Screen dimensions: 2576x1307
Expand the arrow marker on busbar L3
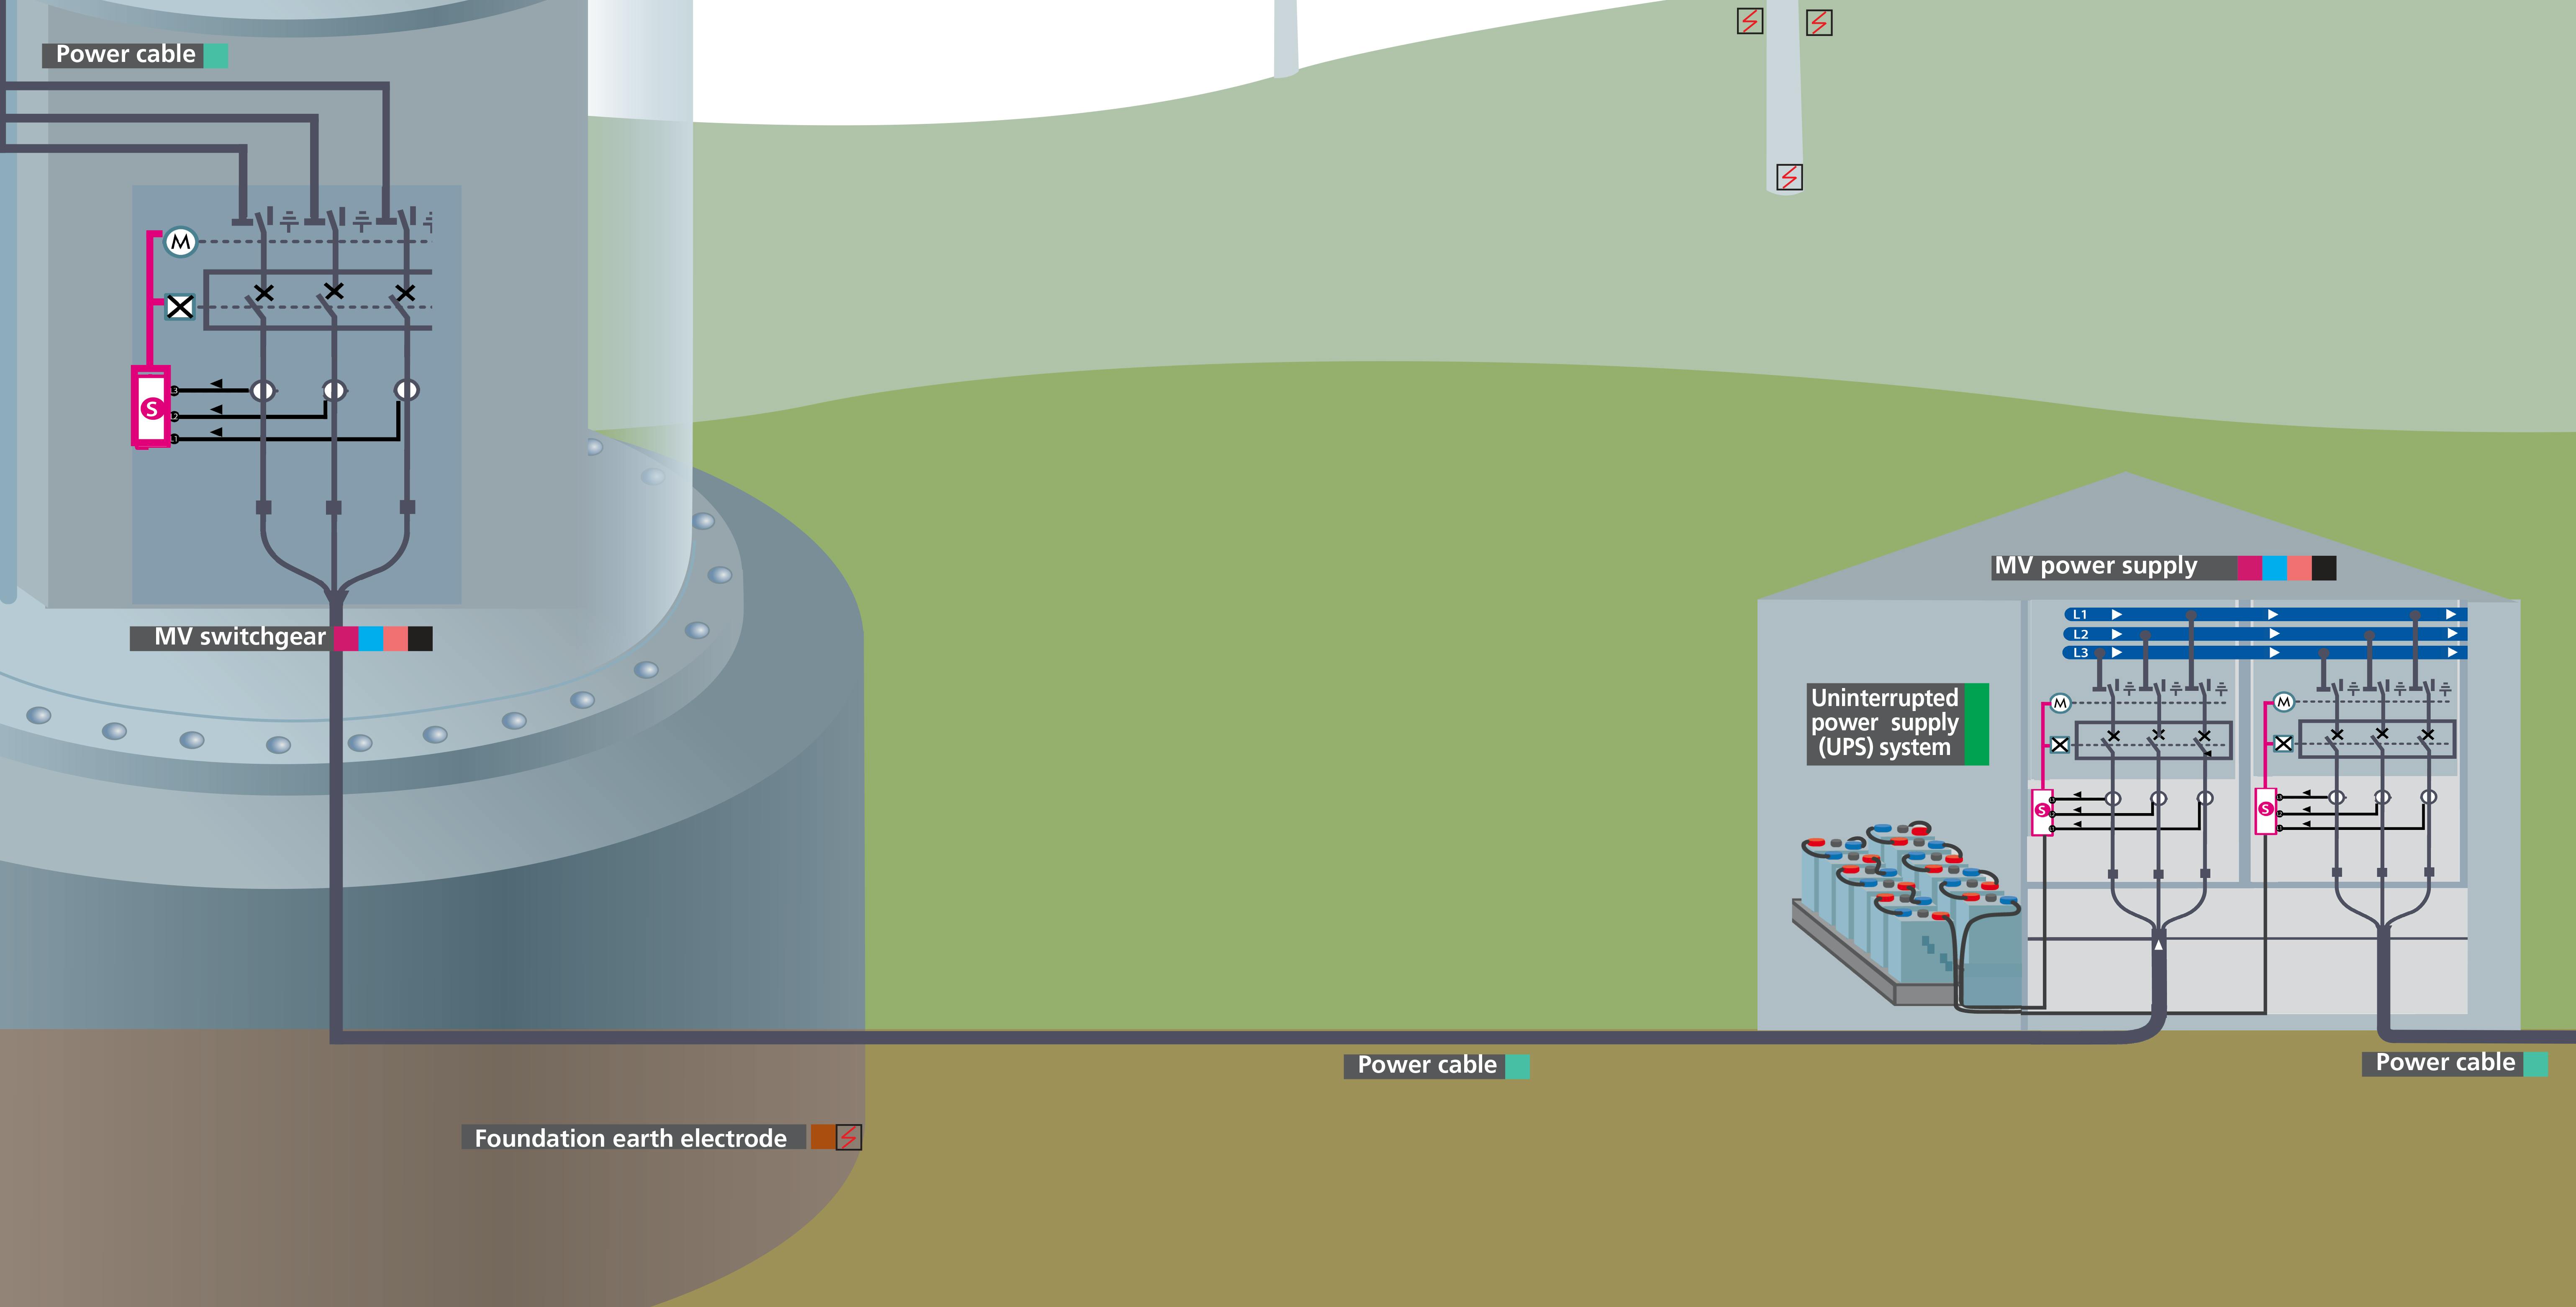[2117, 652]
